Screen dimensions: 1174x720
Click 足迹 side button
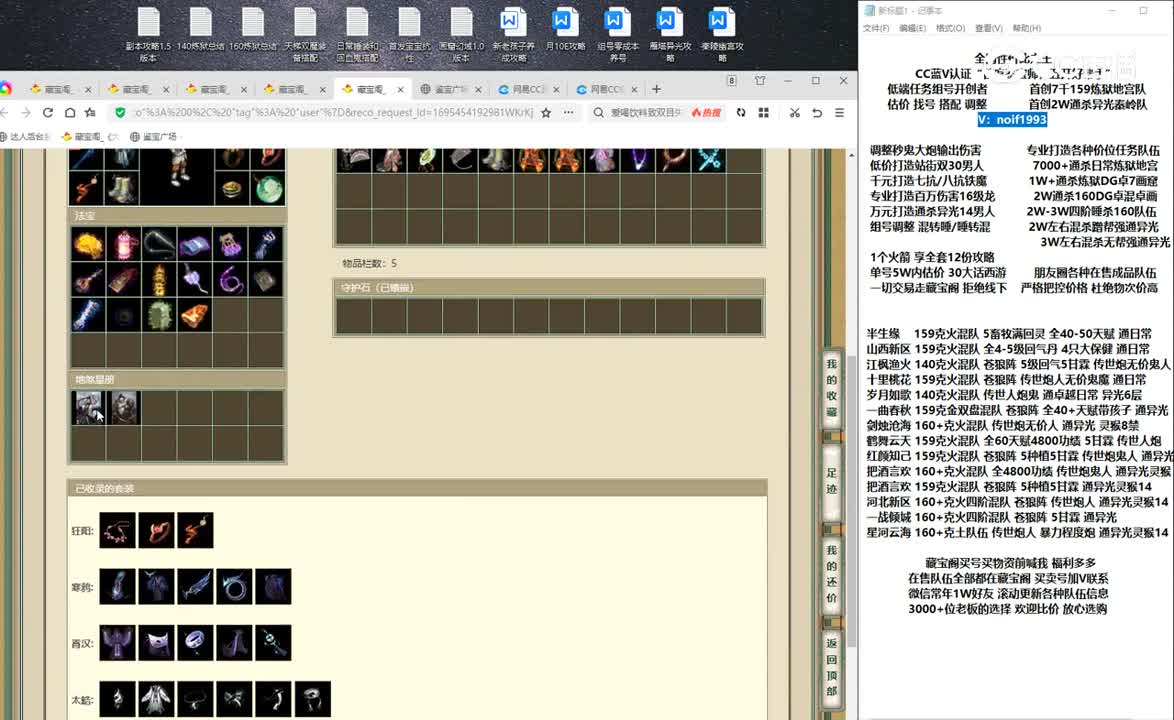click(x=832, y=481)
